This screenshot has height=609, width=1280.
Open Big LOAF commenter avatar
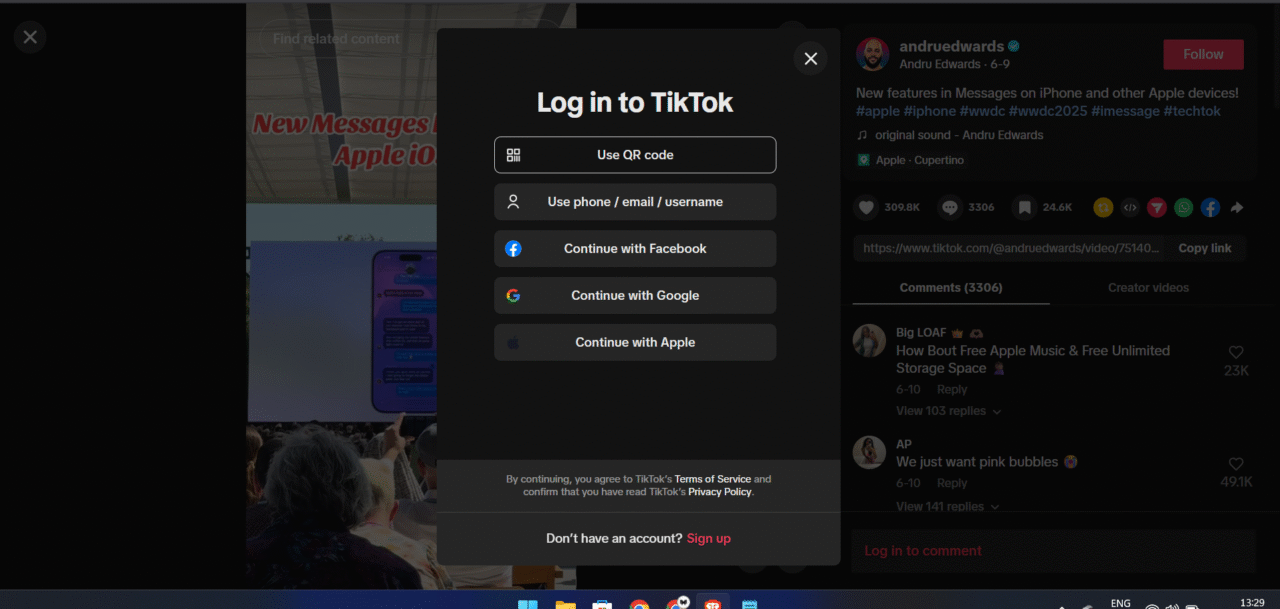[869, 341]
